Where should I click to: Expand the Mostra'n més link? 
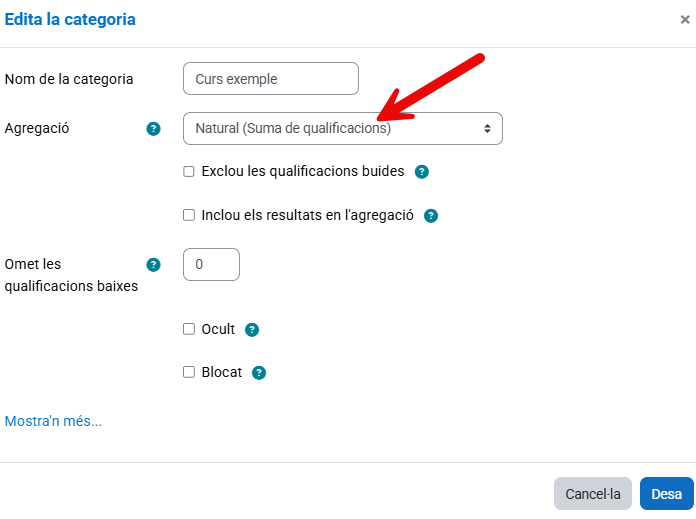point(53,421)
